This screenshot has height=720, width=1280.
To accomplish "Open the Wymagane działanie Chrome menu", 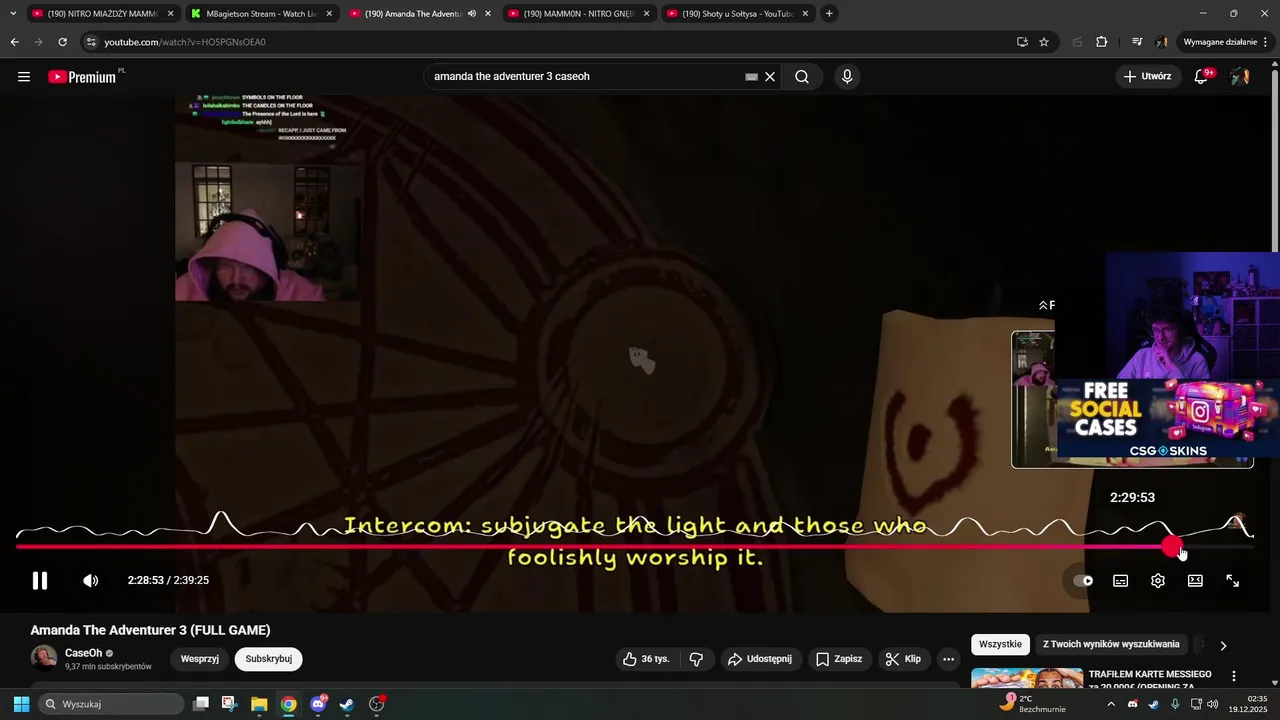I will [x=1225, y=42].
